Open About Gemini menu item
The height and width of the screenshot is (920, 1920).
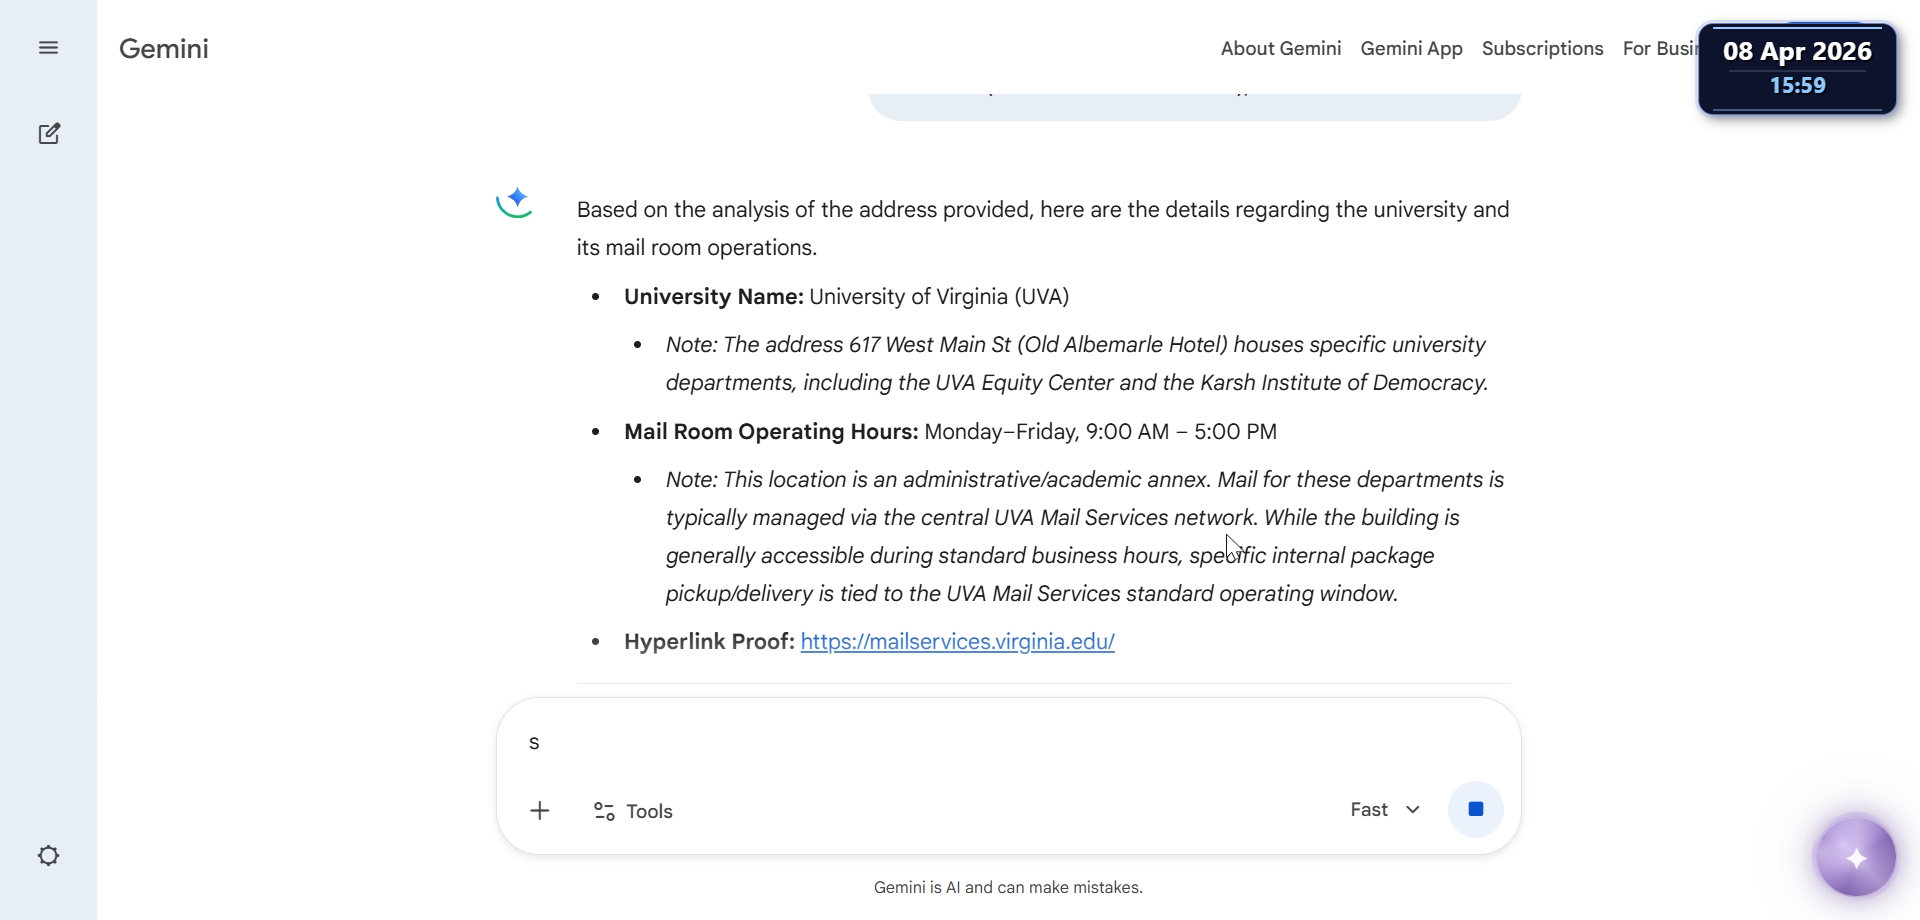1280,49
